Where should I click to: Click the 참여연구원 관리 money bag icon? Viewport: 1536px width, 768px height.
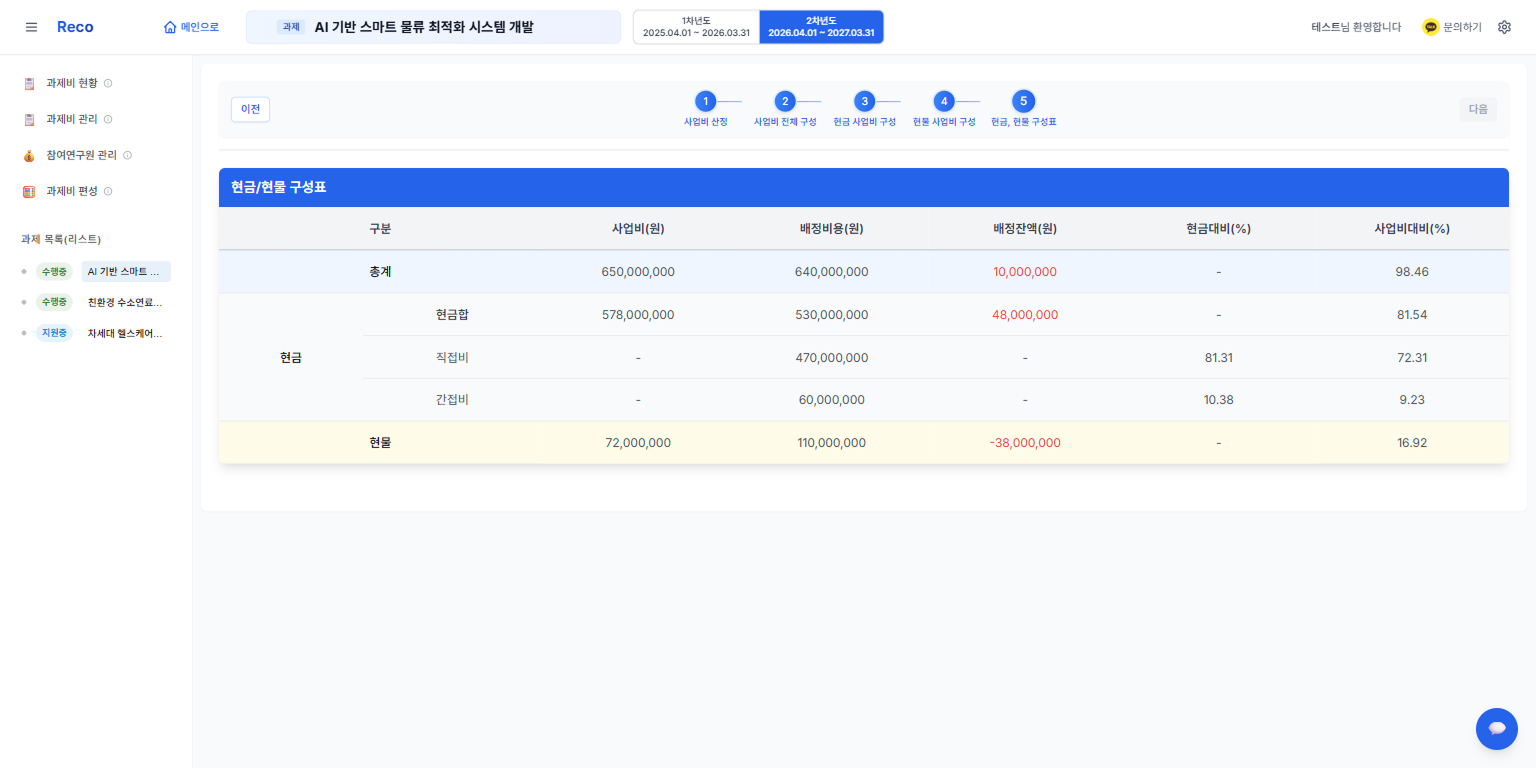[29, 155]
